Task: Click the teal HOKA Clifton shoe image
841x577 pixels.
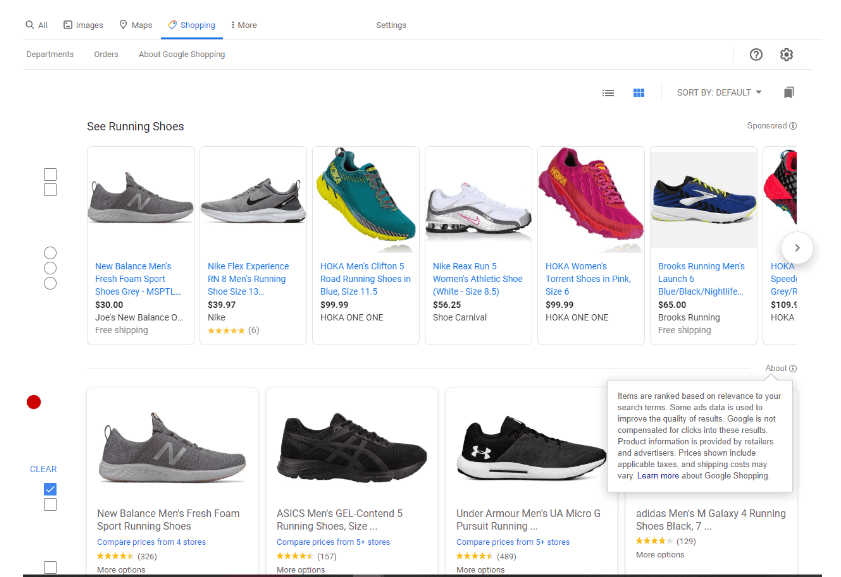Action: coord(366,199)
